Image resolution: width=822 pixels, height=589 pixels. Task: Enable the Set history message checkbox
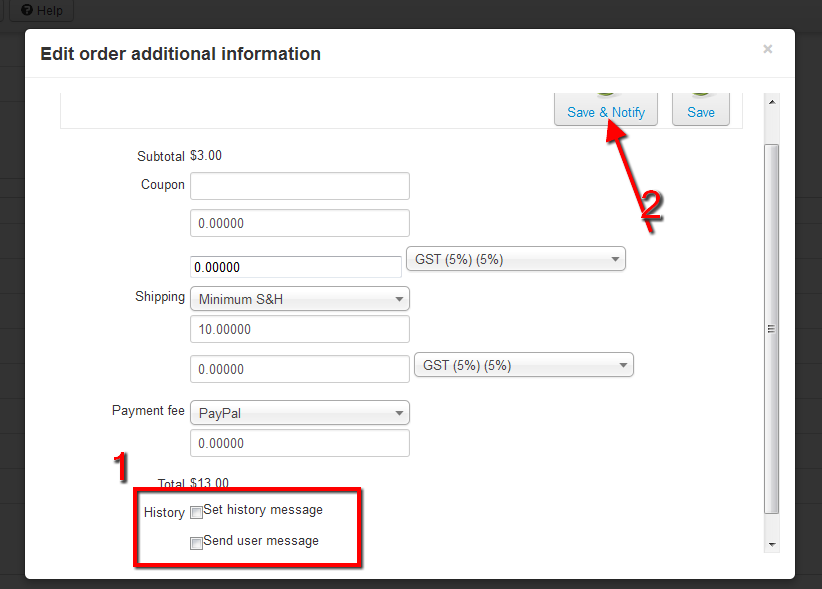(197, 512)
